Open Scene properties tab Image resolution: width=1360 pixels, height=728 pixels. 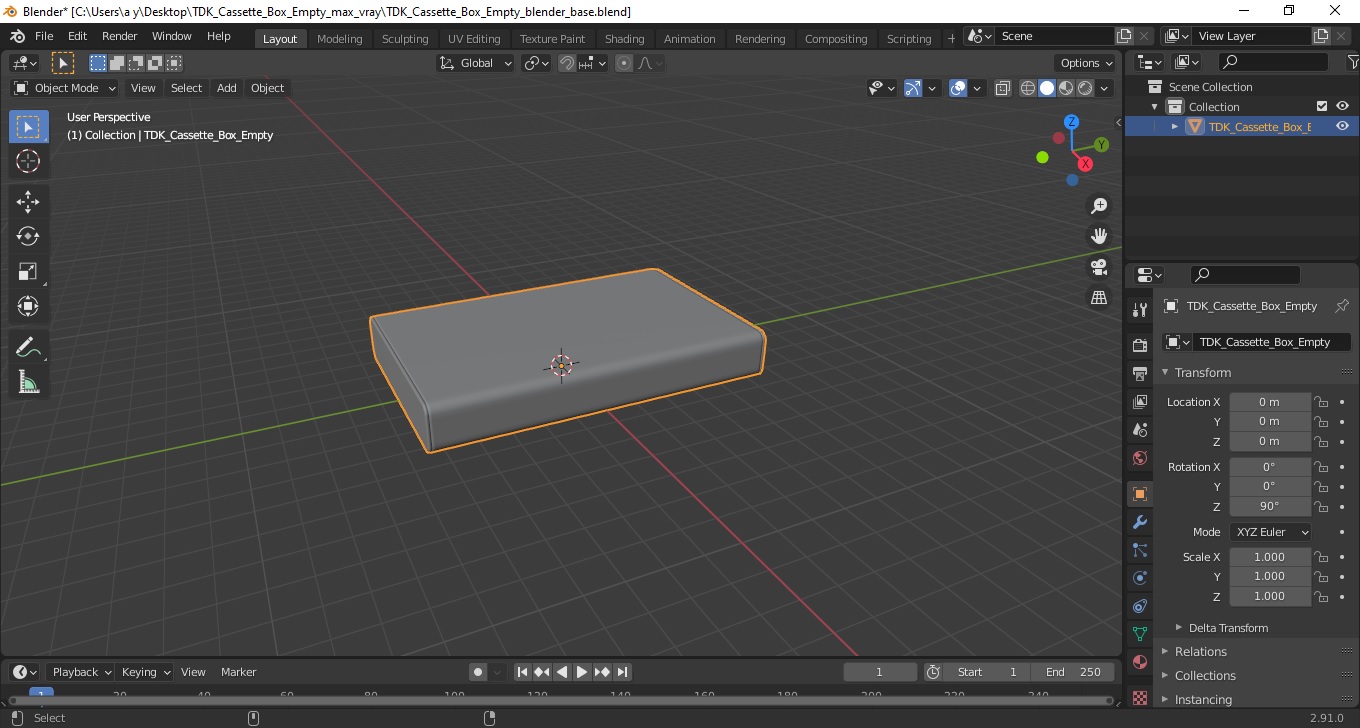(1140, 429)
